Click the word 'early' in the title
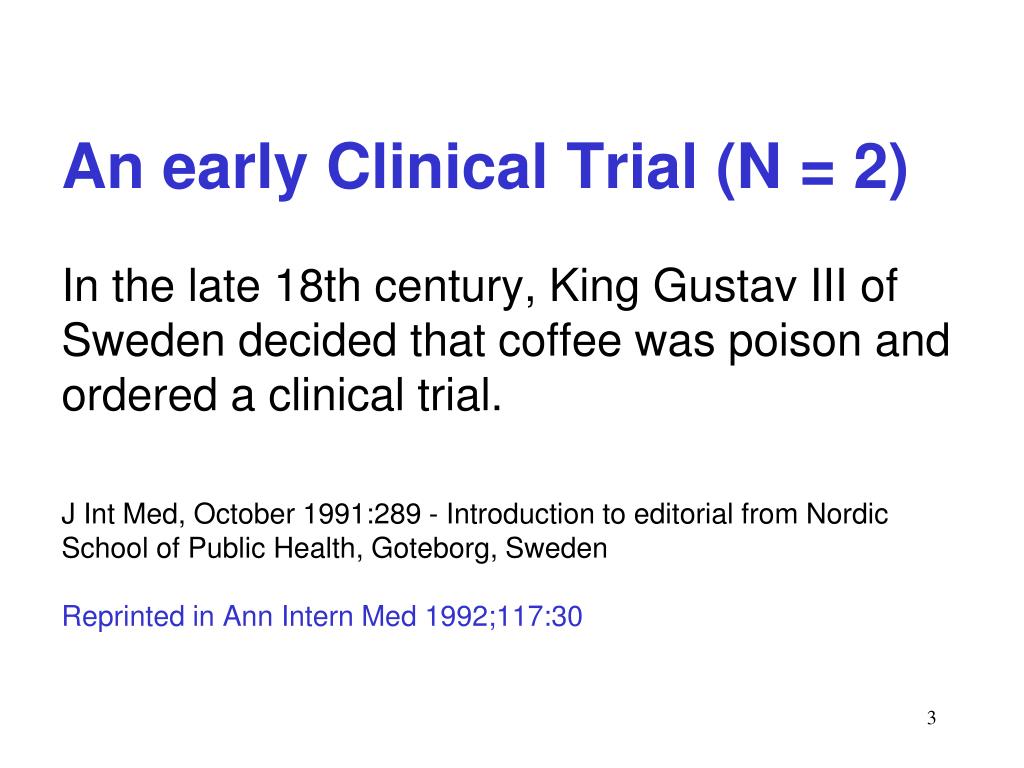The height and width of the screenshot is (768, 1024). click(x=234, y=170)
